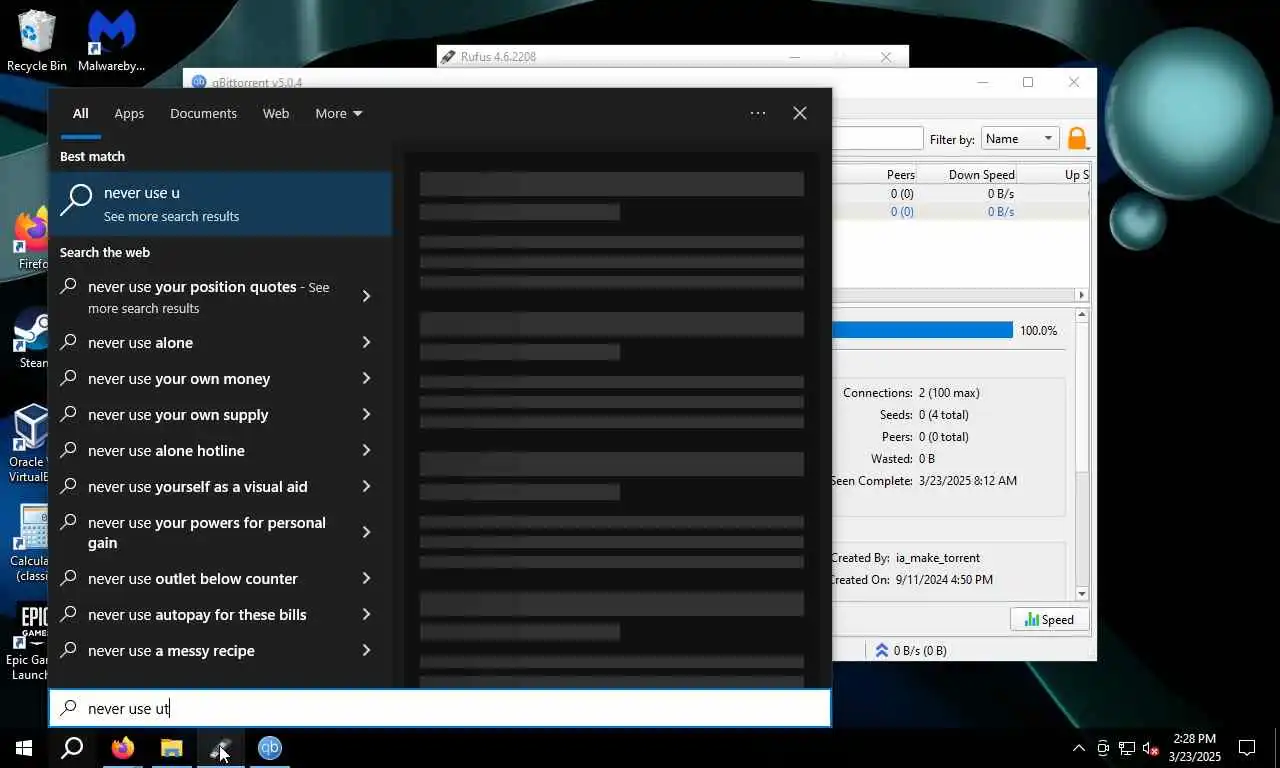Image resolution: width=1280 pixels, height=768 pixels.
Task: Click the 100.0% progress bar in qBittorrent
Action: (922, 330)
